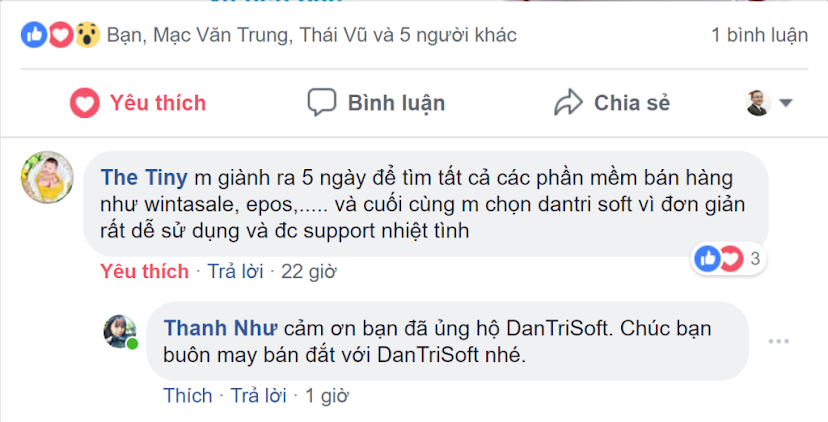Toggle Thích on Thanh Như's reply
The height and width of the screenshot is (422, 828).
(187, 396)
